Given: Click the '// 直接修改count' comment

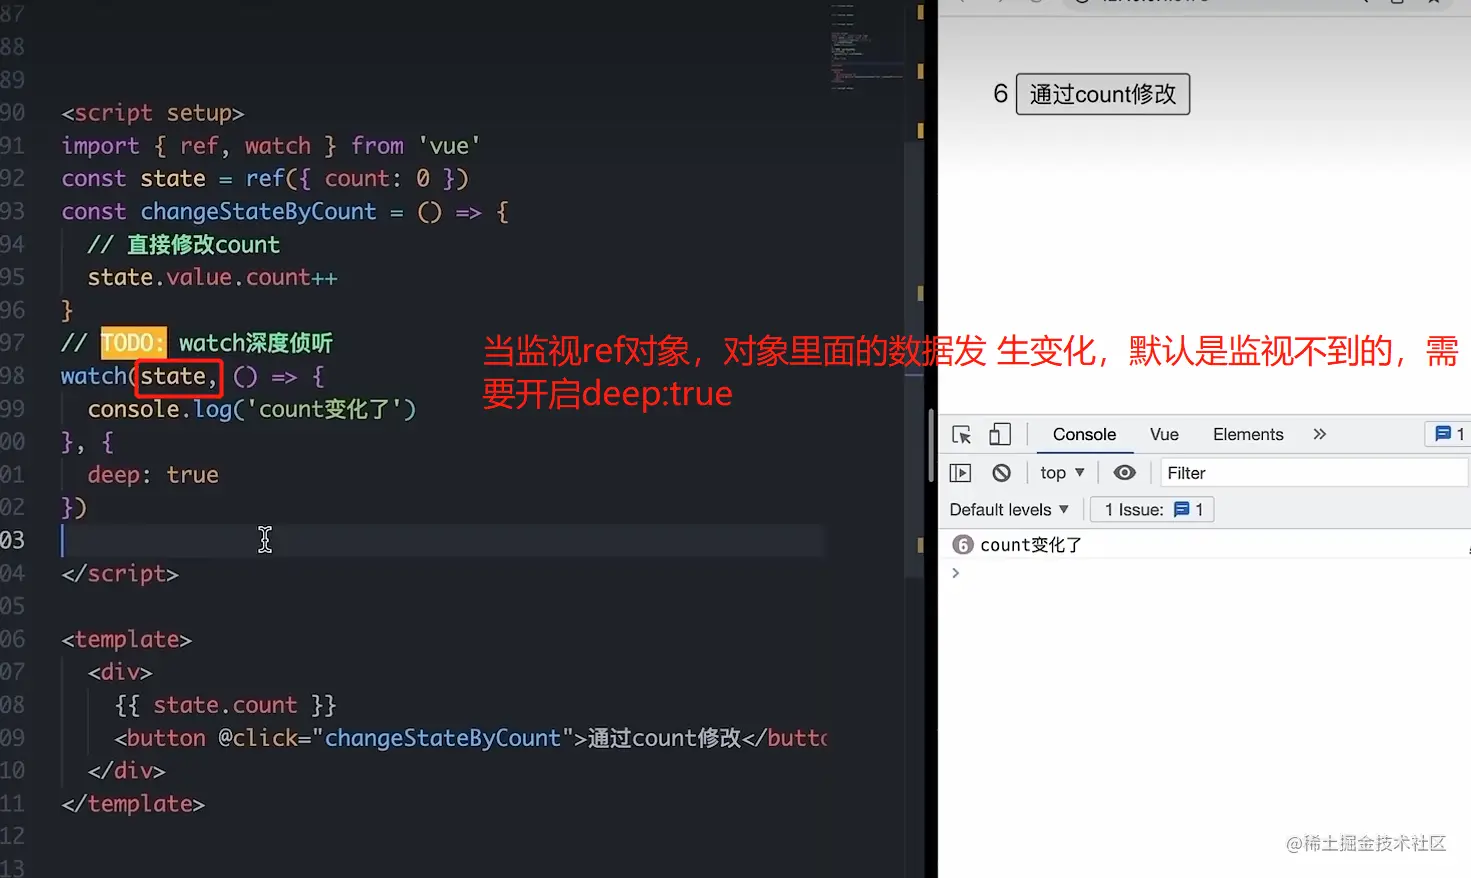Looking at the screenshot, I should [184, 245].
